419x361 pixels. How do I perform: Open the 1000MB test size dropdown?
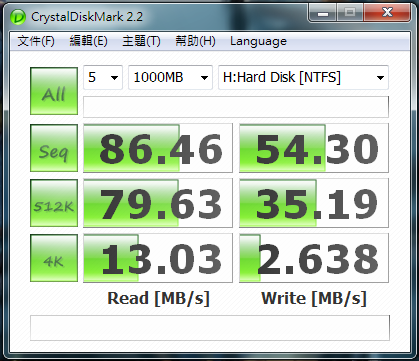pyautogui.click(x=170, y=78)
